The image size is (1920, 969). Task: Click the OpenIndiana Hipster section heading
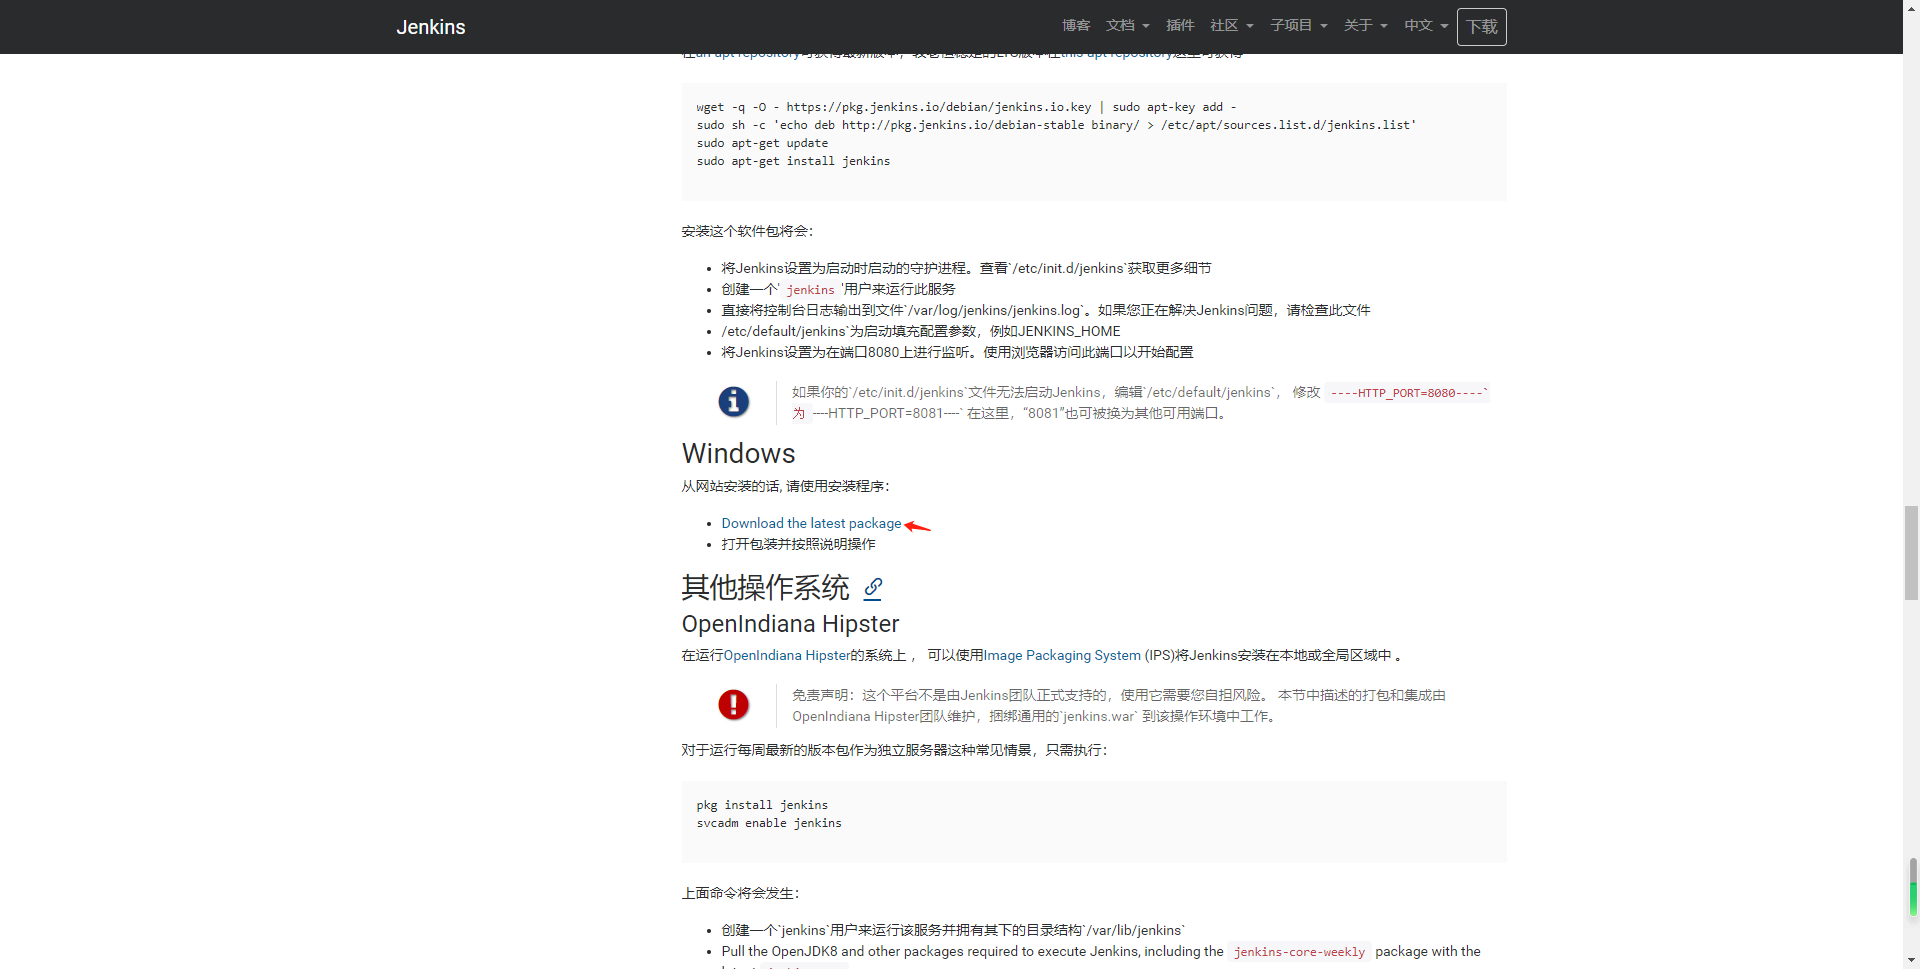click(x=791, y=624)
